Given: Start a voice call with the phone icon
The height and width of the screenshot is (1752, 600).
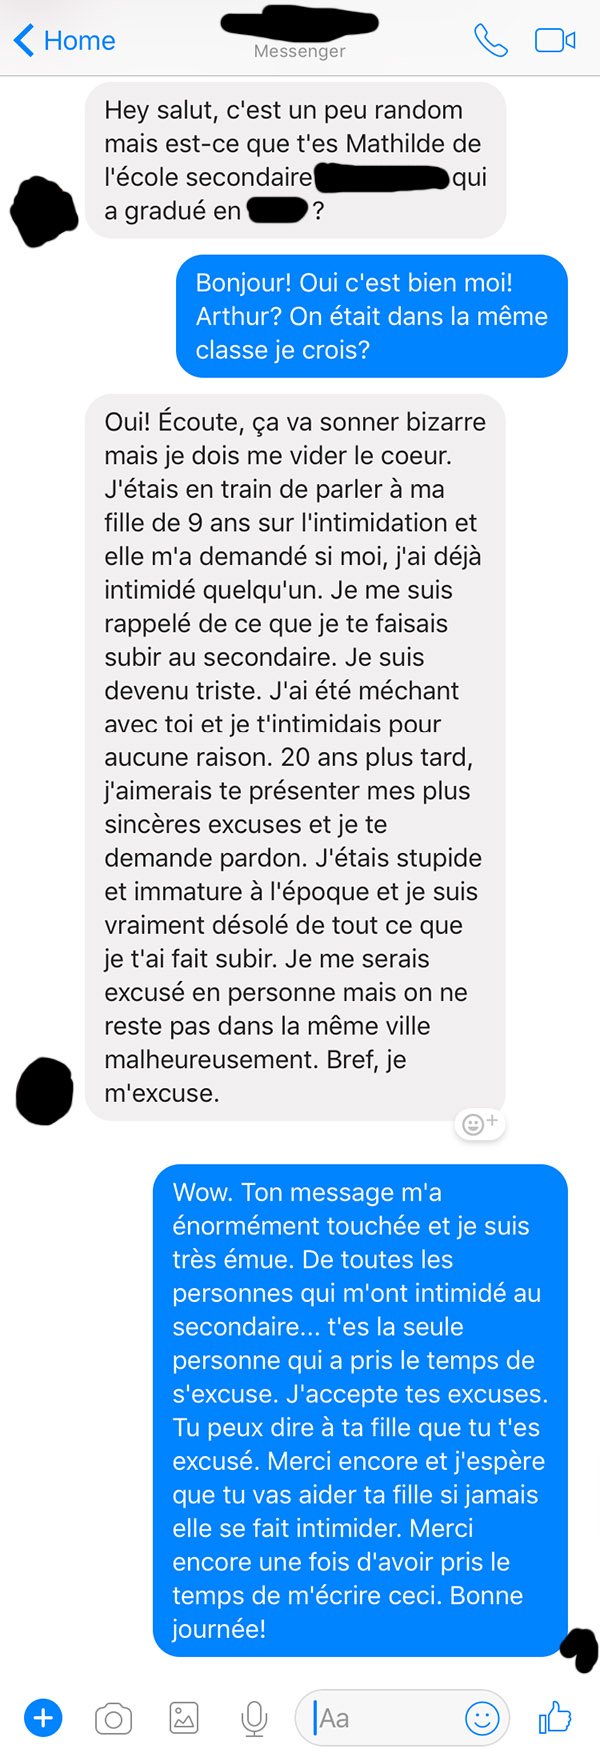Looking at the screenshot, I should [x=490, y=40].
